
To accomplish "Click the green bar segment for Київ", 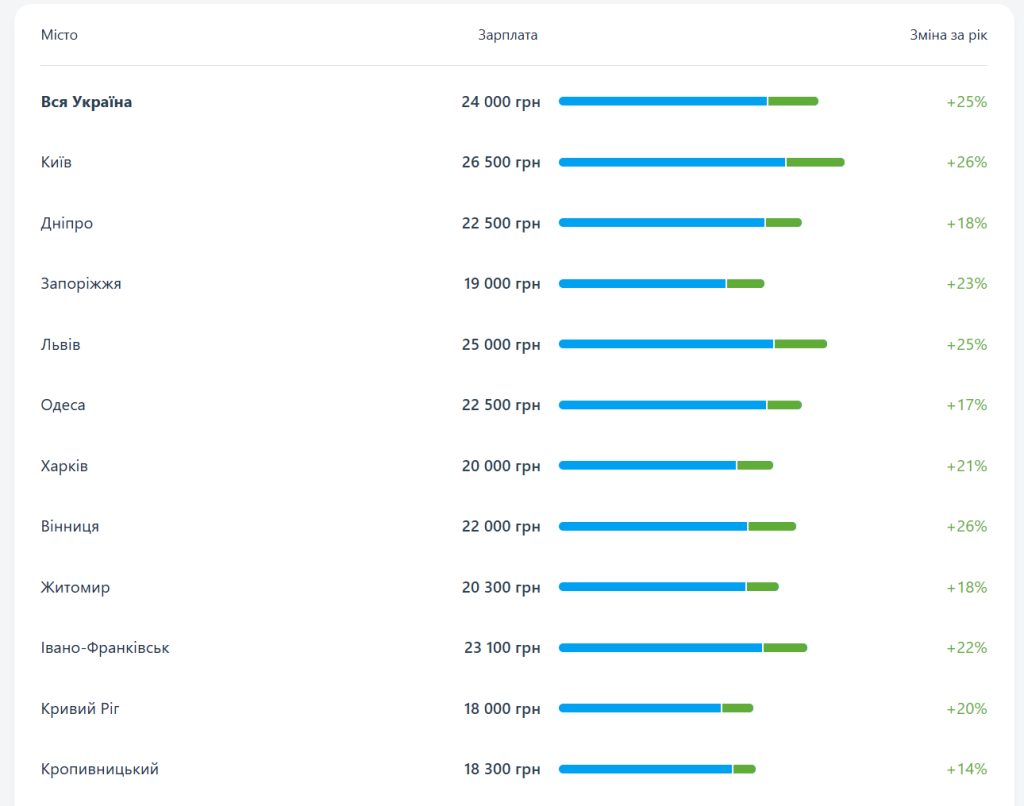I will [816, 162].
